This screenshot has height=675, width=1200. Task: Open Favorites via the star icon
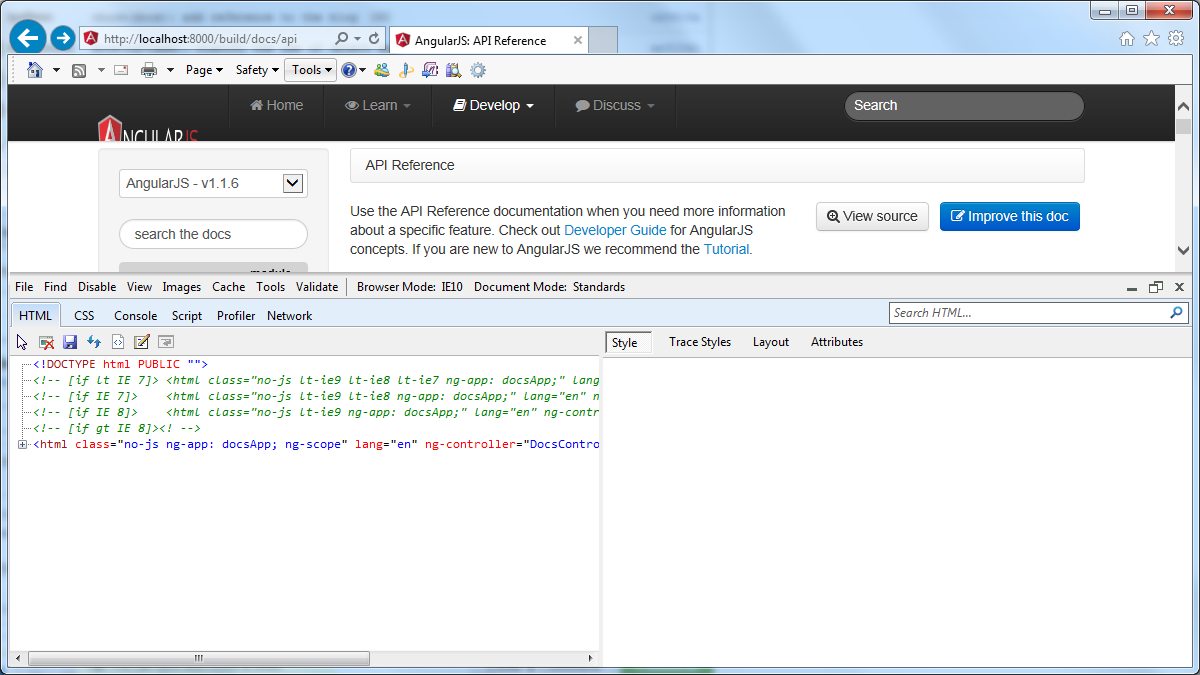coord(1151,38)
